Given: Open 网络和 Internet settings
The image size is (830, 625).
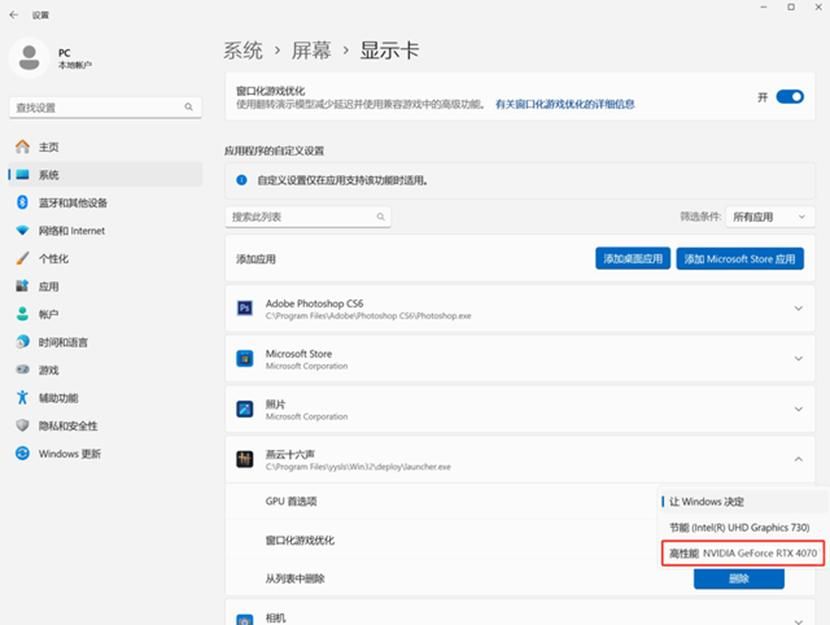Looking at the screenshot, I should [105, 230].
